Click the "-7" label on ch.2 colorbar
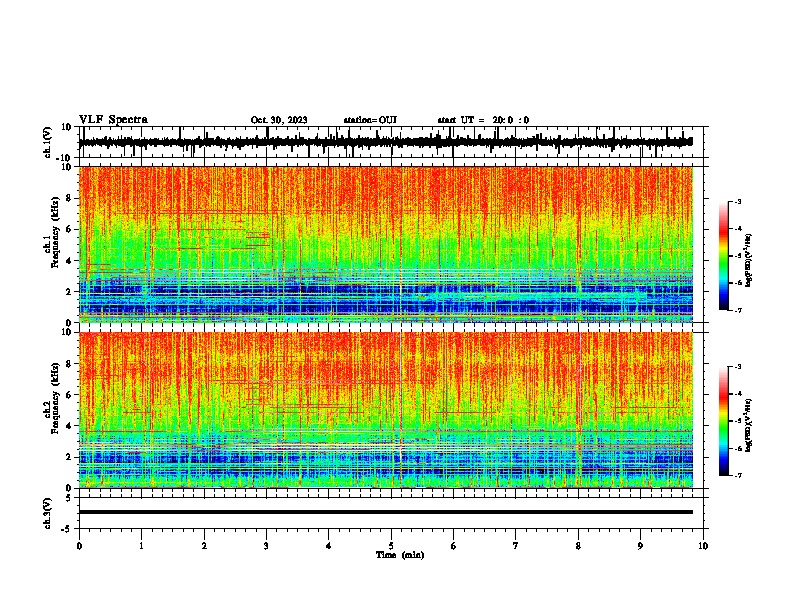Screen dimensions: 792x612 click(737, 475)
